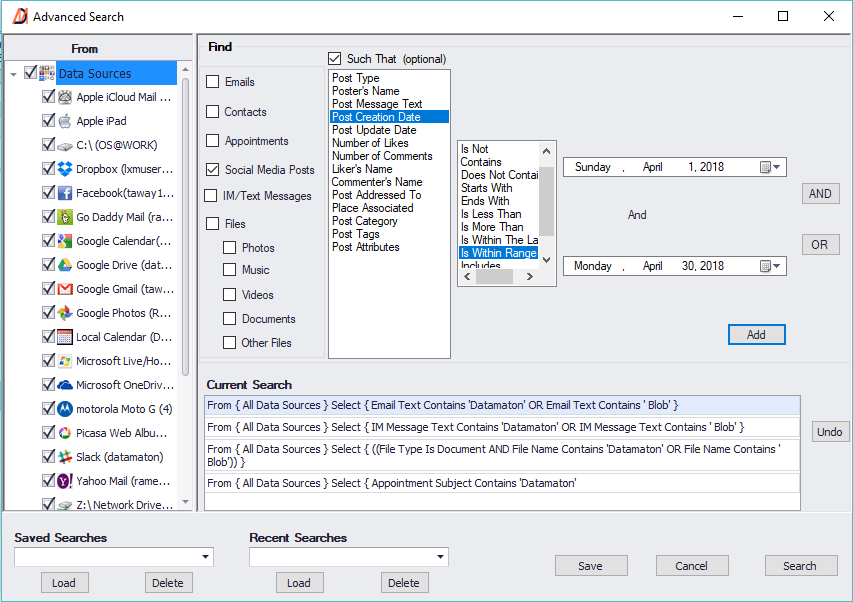Screen dimensions: 853x602
Task: Choose 'Is More Than' operator
Action: tap(492, 227)
